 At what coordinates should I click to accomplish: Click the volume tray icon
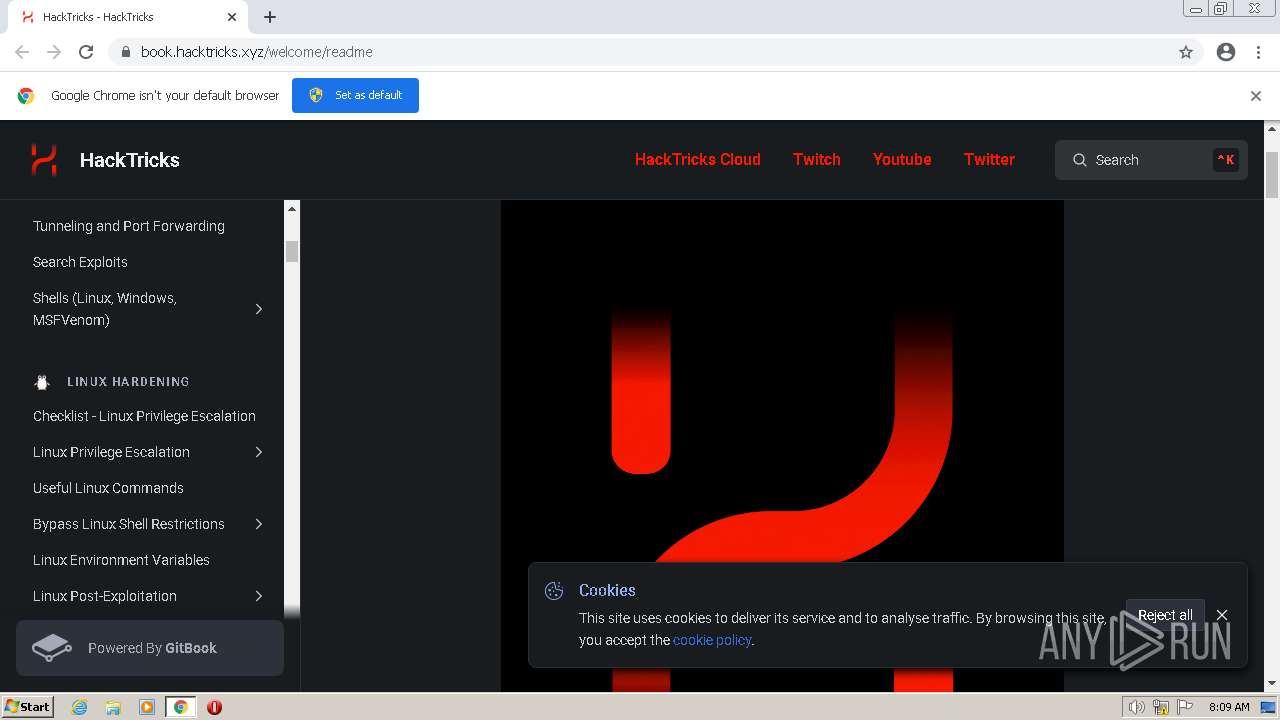(1137, 707)
